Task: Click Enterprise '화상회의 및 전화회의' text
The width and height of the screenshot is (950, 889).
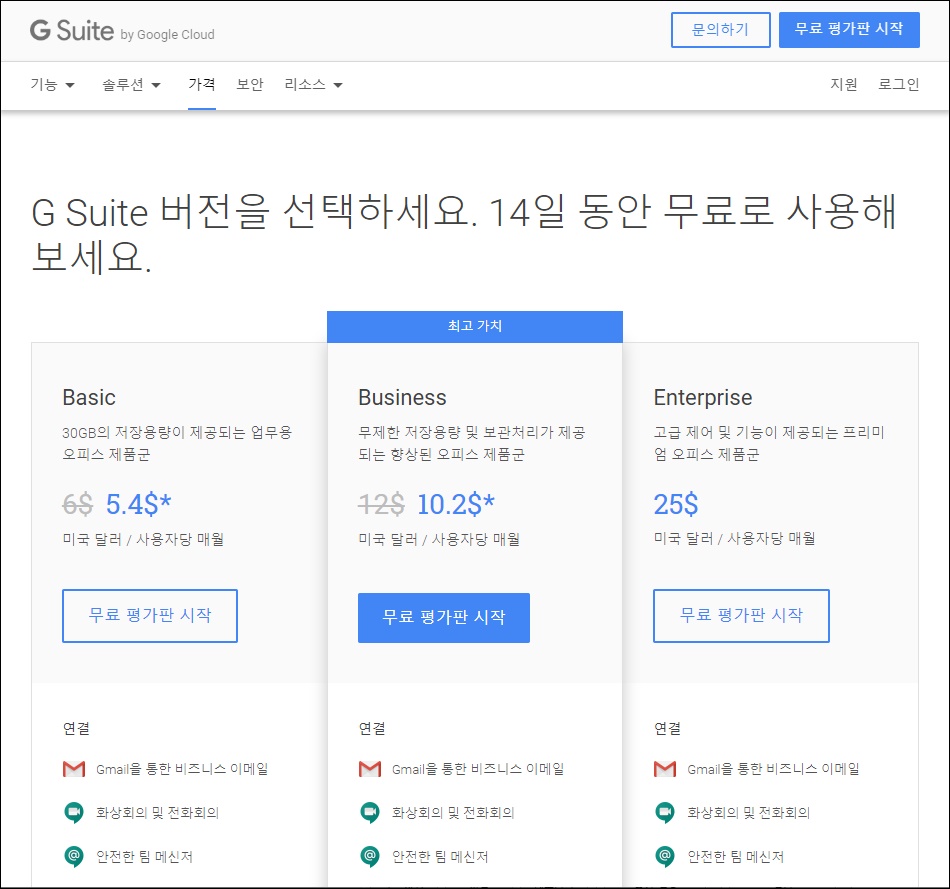Action: pos(749,813)
